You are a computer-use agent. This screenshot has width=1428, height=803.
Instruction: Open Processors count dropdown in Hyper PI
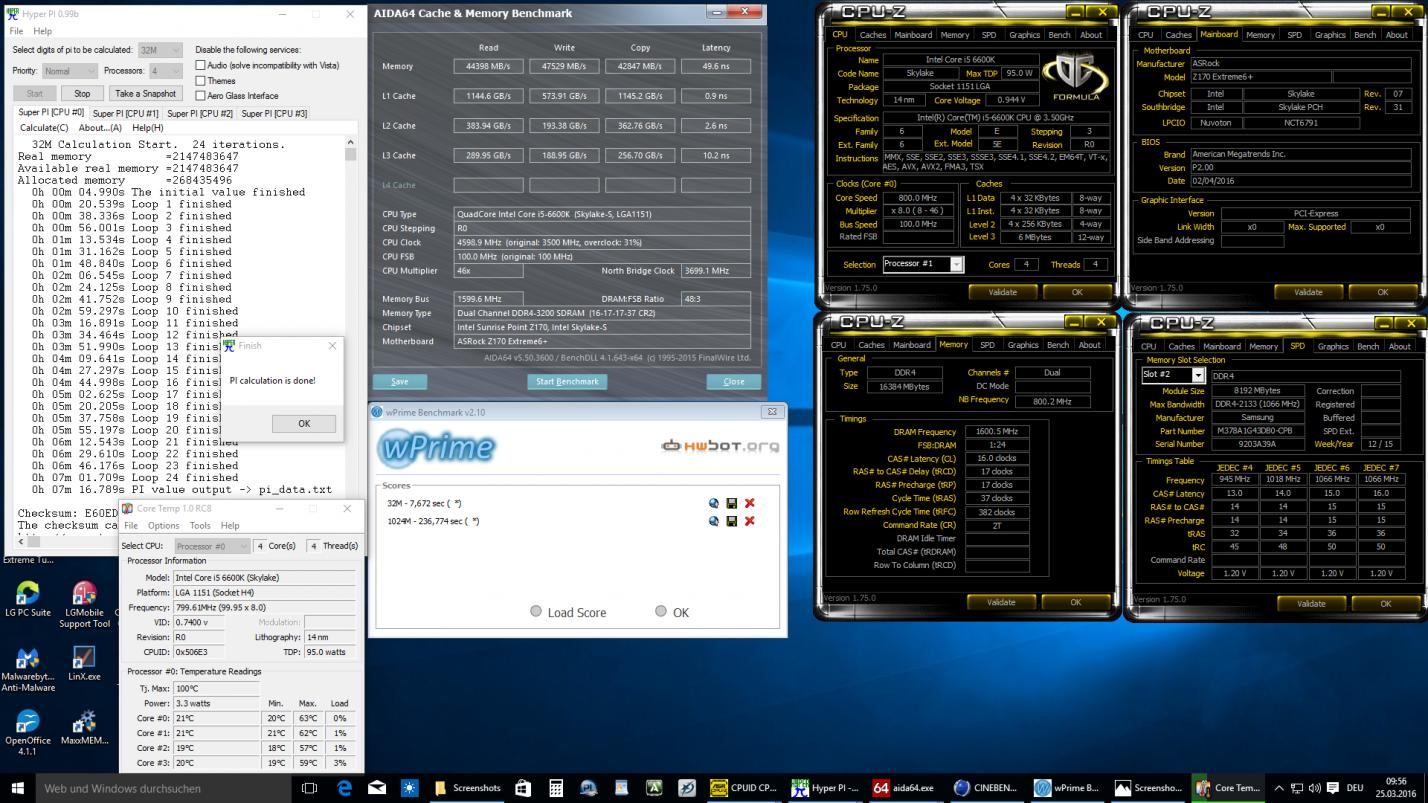(165, 71)
